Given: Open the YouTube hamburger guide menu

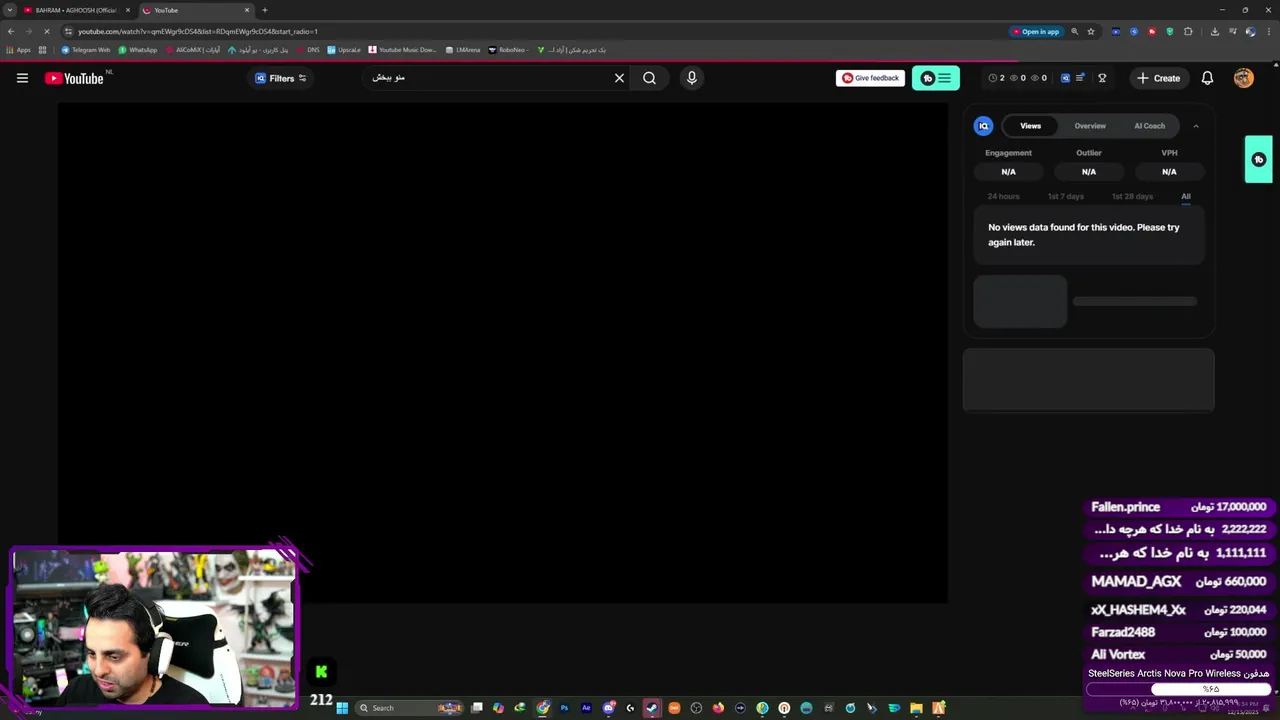Looking at the screenshot, I should pyautogui.click(x=22, y=78).
